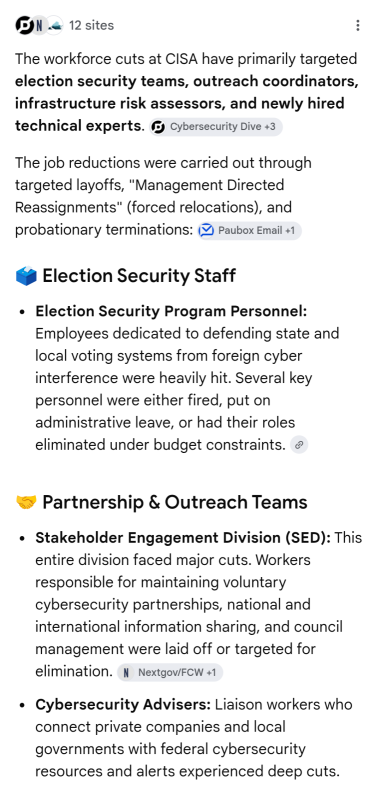The image size is (381, 800).
Task: Click Election Security Program Personnel bold label
Action: click(x=171, y=311)
